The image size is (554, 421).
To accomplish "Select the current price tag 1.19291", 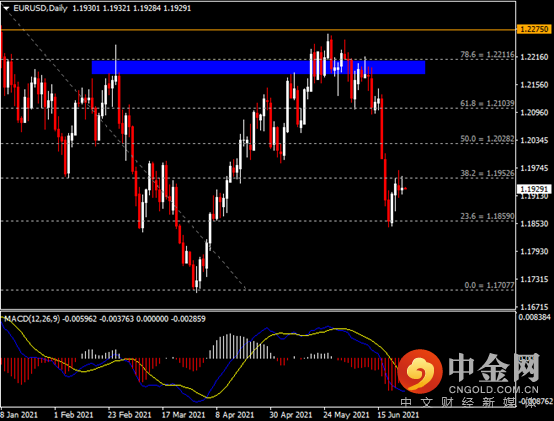I will pos(534,189).
